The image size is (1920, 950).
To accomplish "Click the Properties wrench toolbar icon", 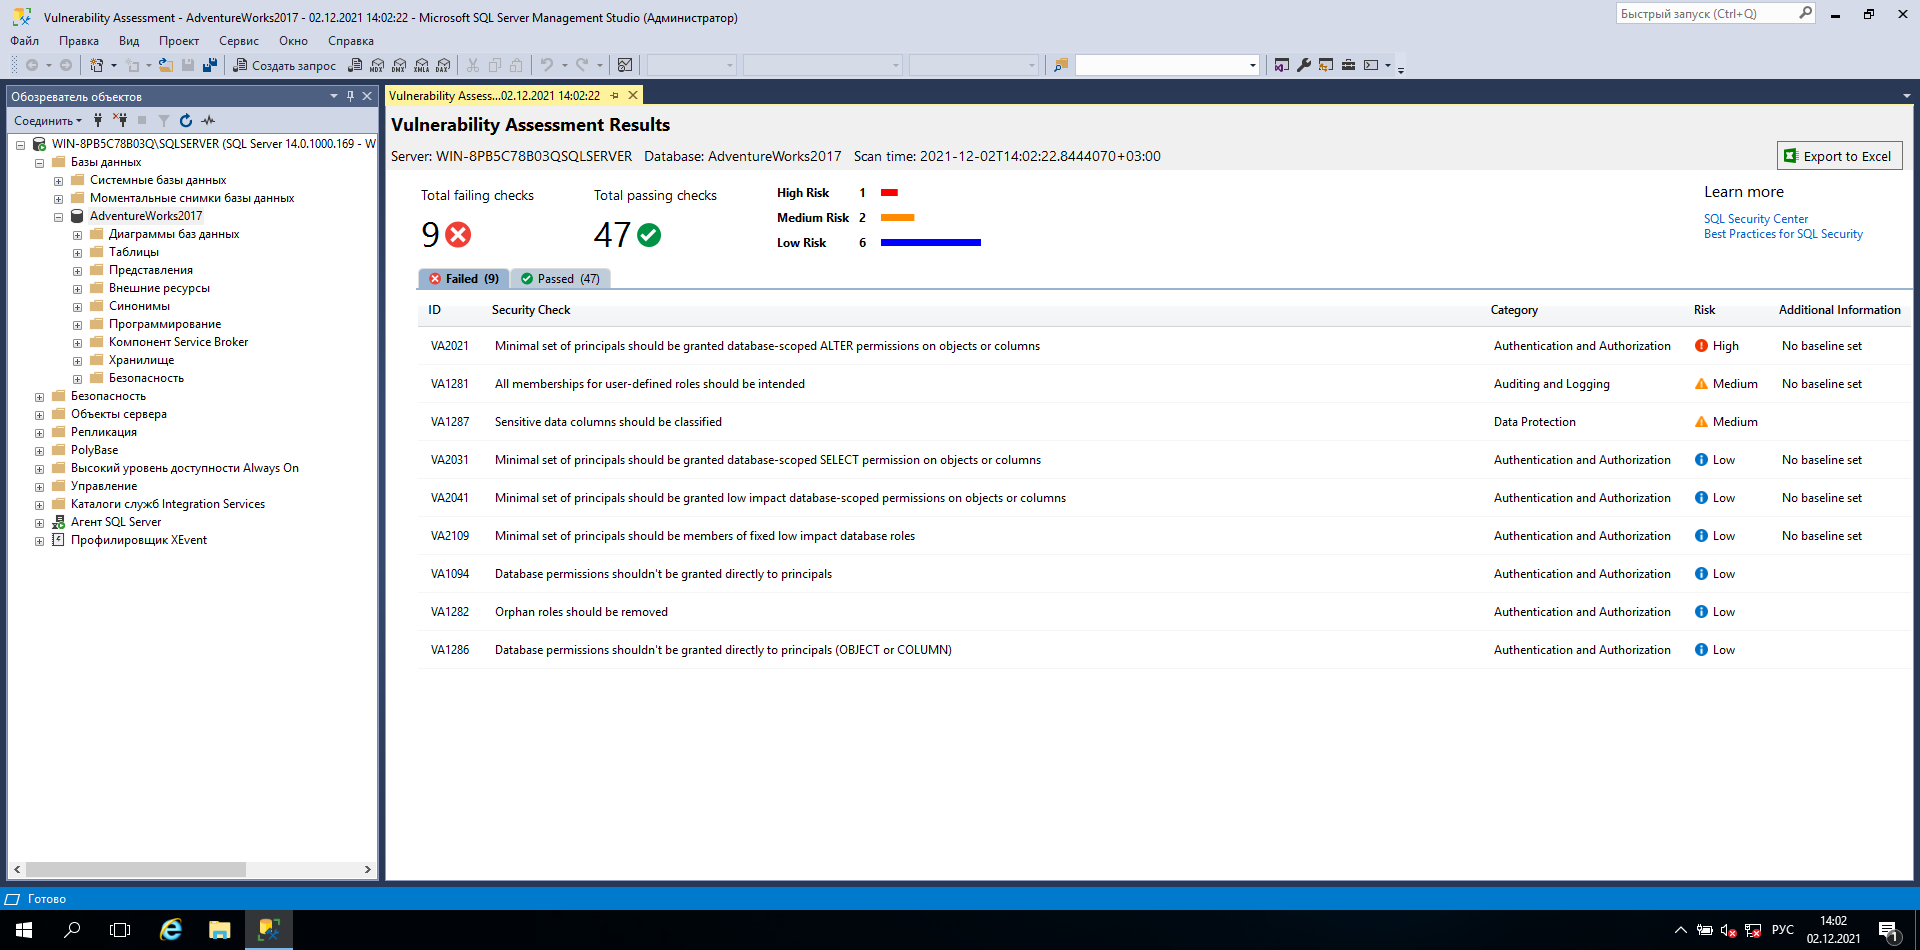I will point(1304,65).
